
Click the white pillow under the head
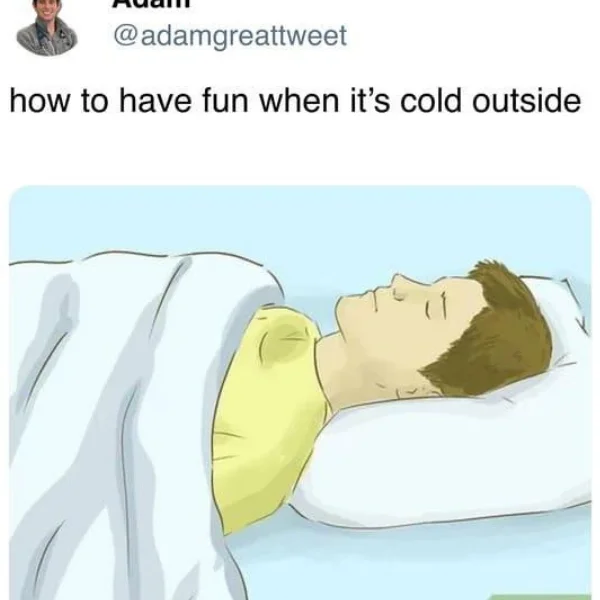coord(452,452)
